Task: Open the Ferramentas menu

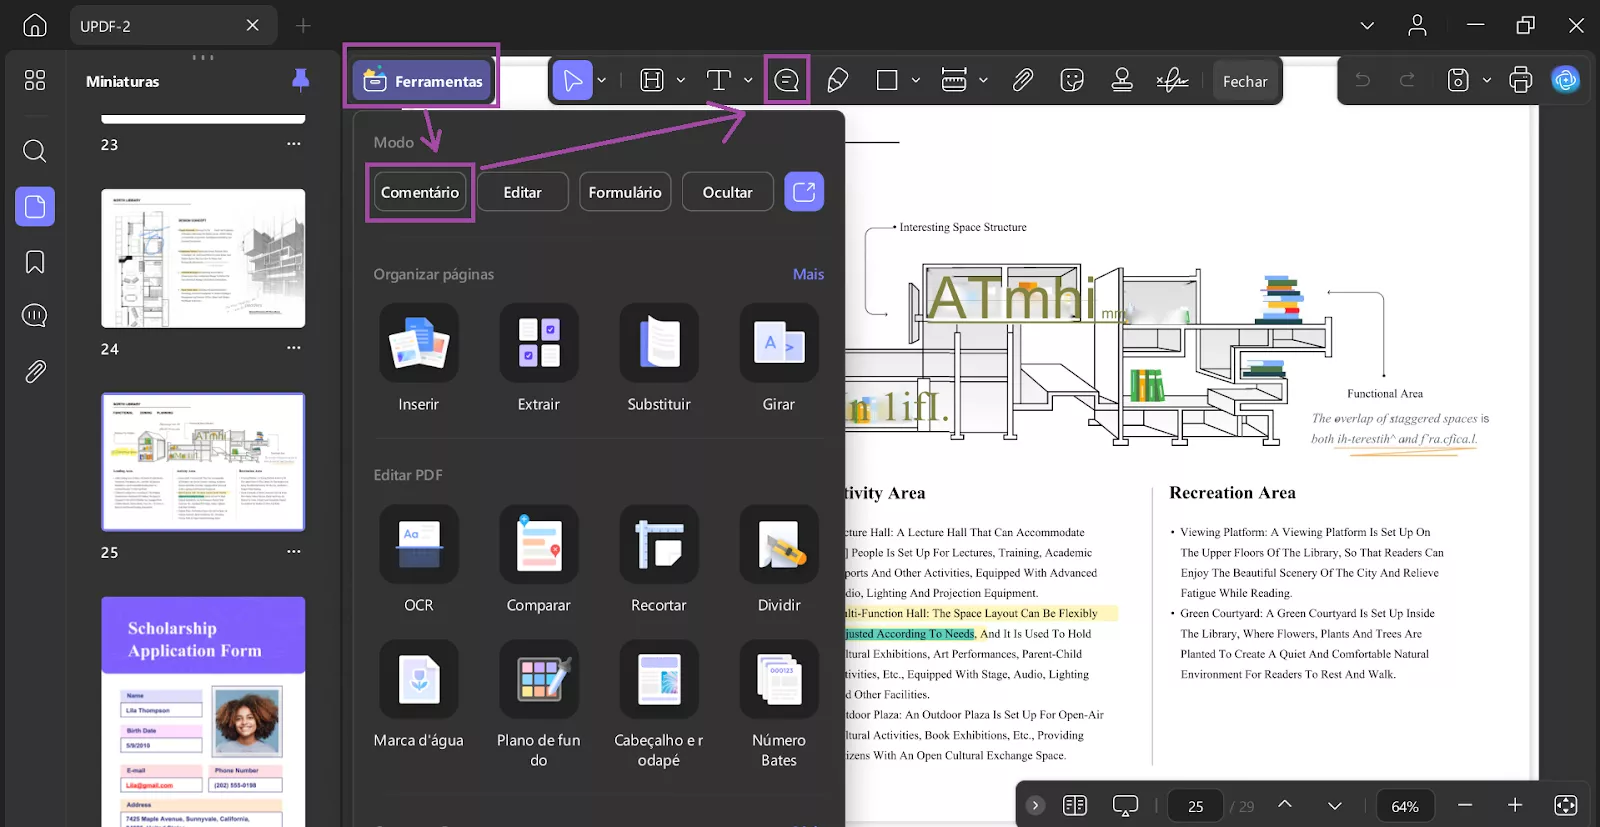Action: pos(422,81)
